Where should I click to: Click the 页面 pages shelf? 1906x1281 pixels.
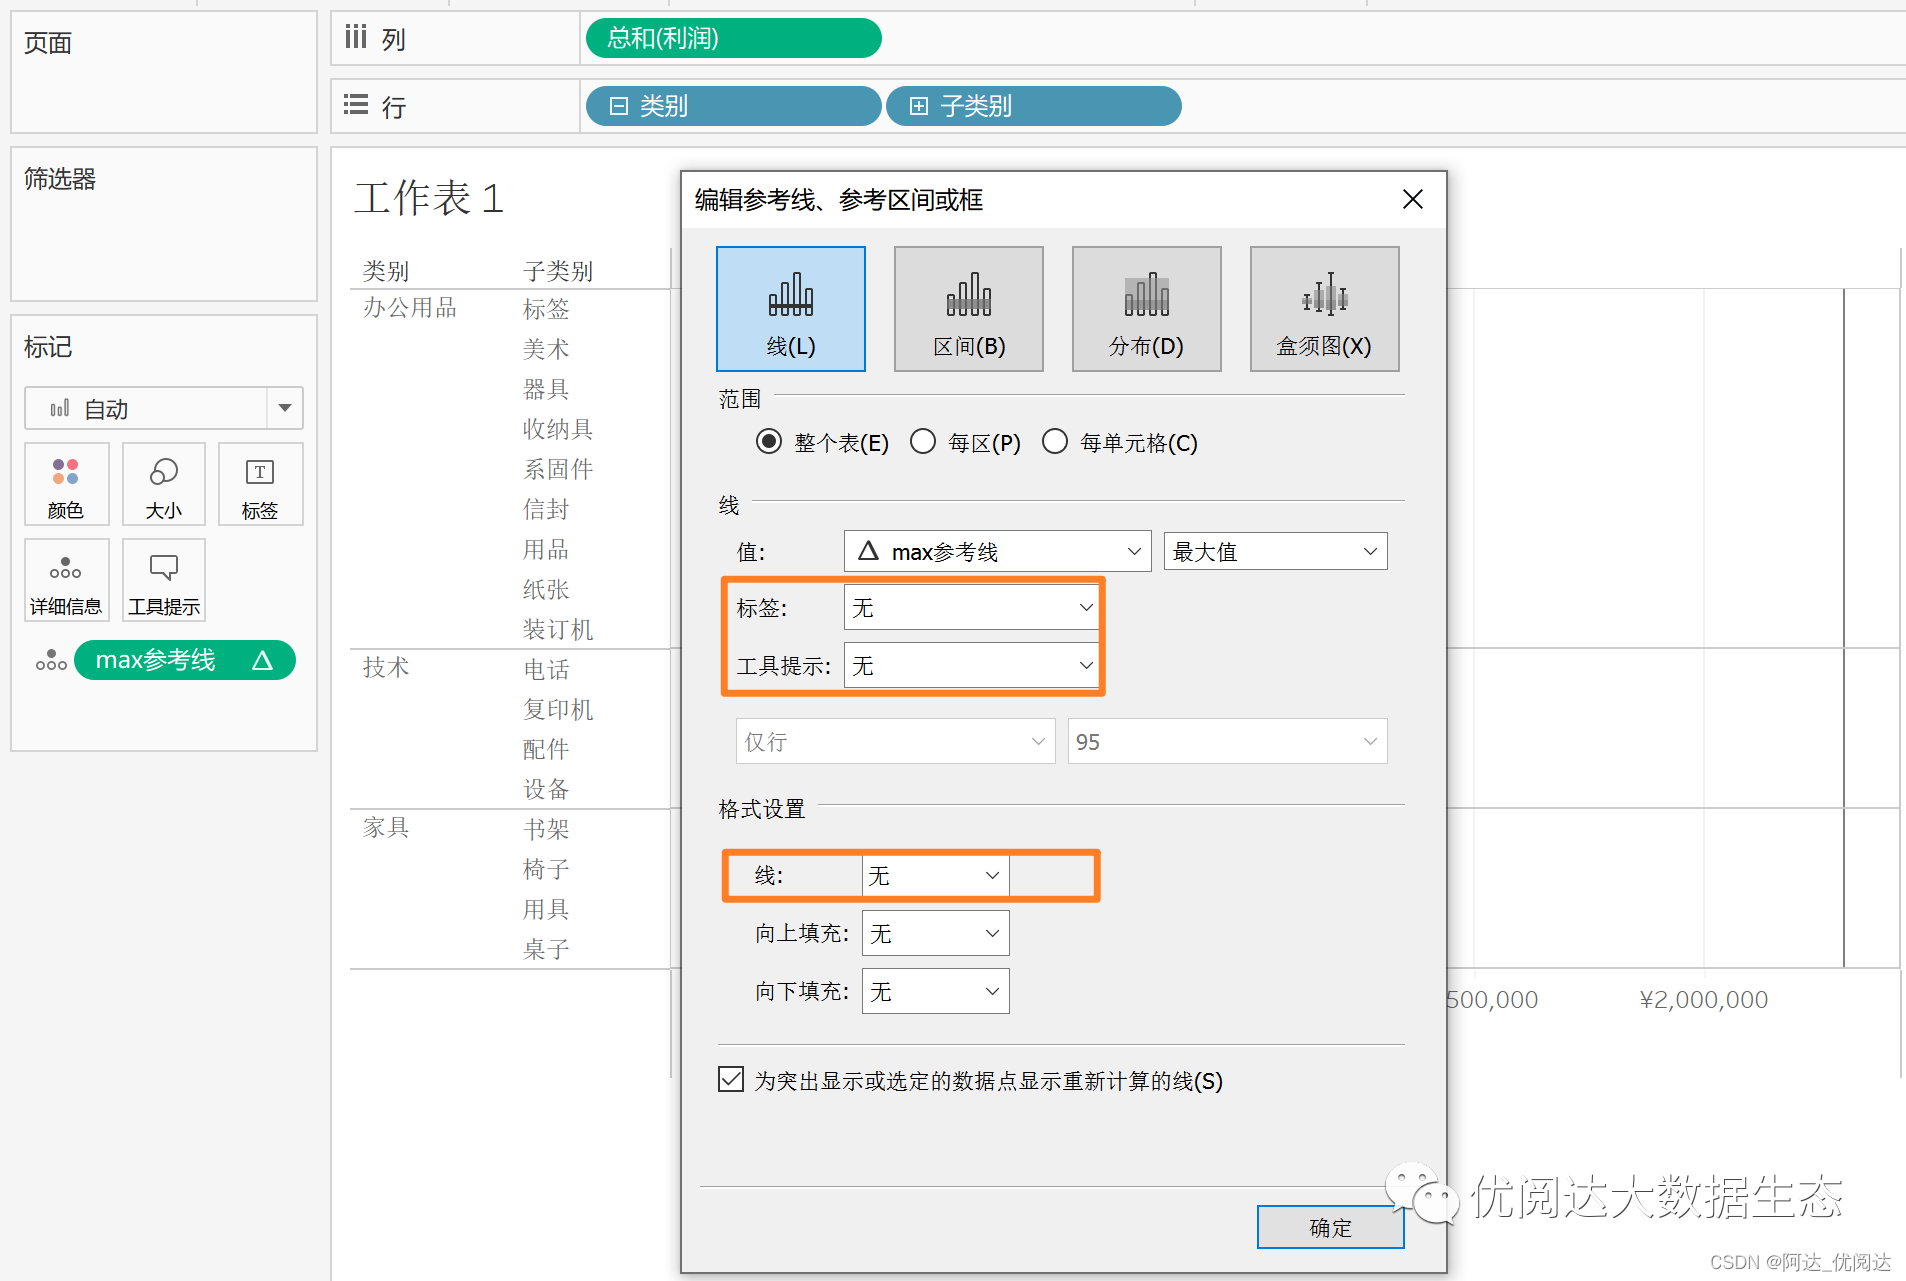tap(164, 72)
